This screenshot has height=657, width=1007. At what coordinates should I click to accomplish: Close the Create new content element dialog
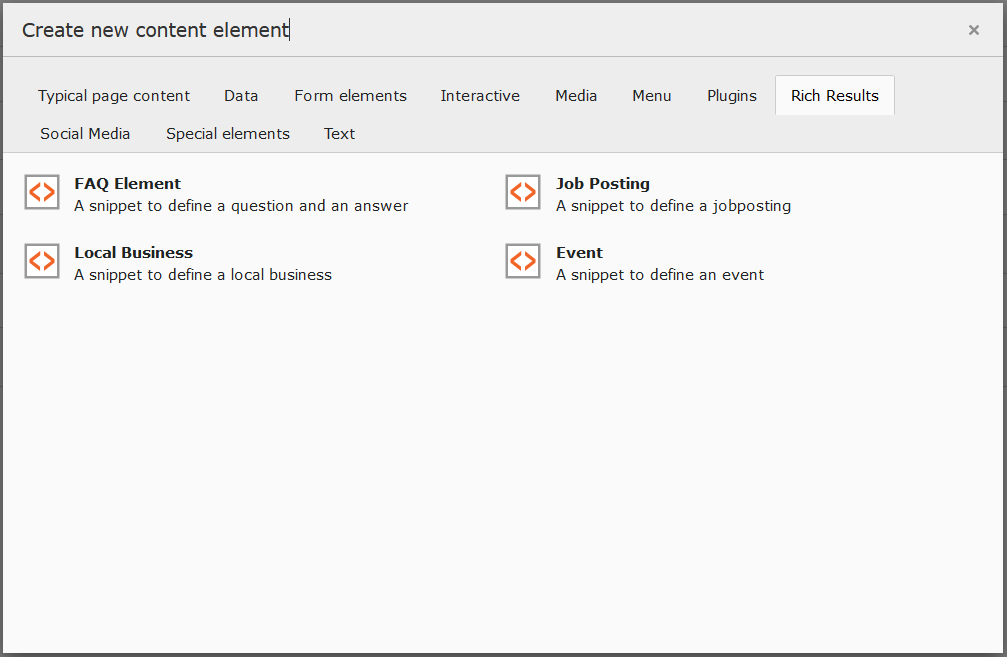(x=973, y=30)
